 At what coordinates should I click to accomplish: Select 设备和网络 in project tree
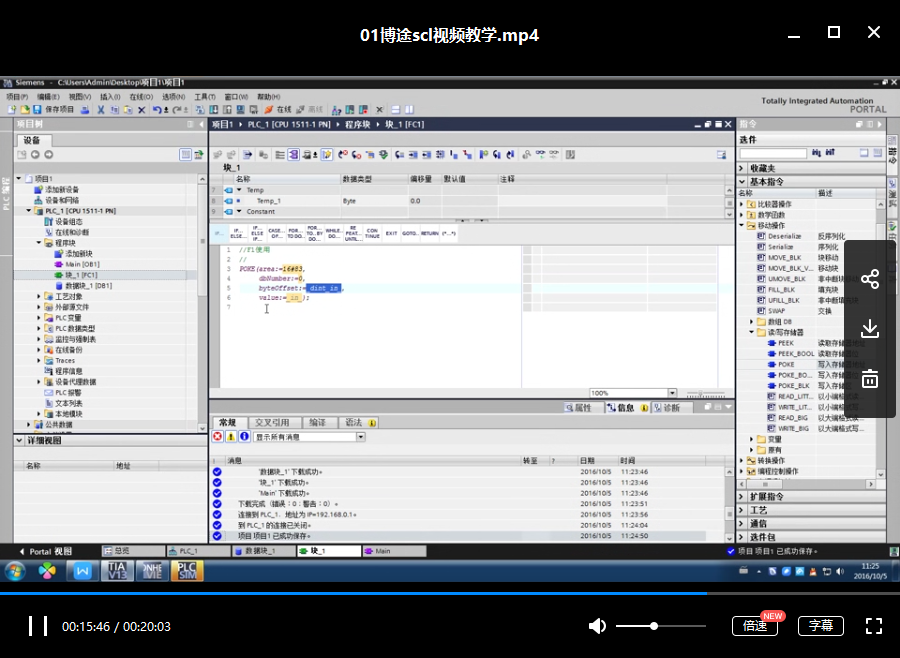coord(61,200)
